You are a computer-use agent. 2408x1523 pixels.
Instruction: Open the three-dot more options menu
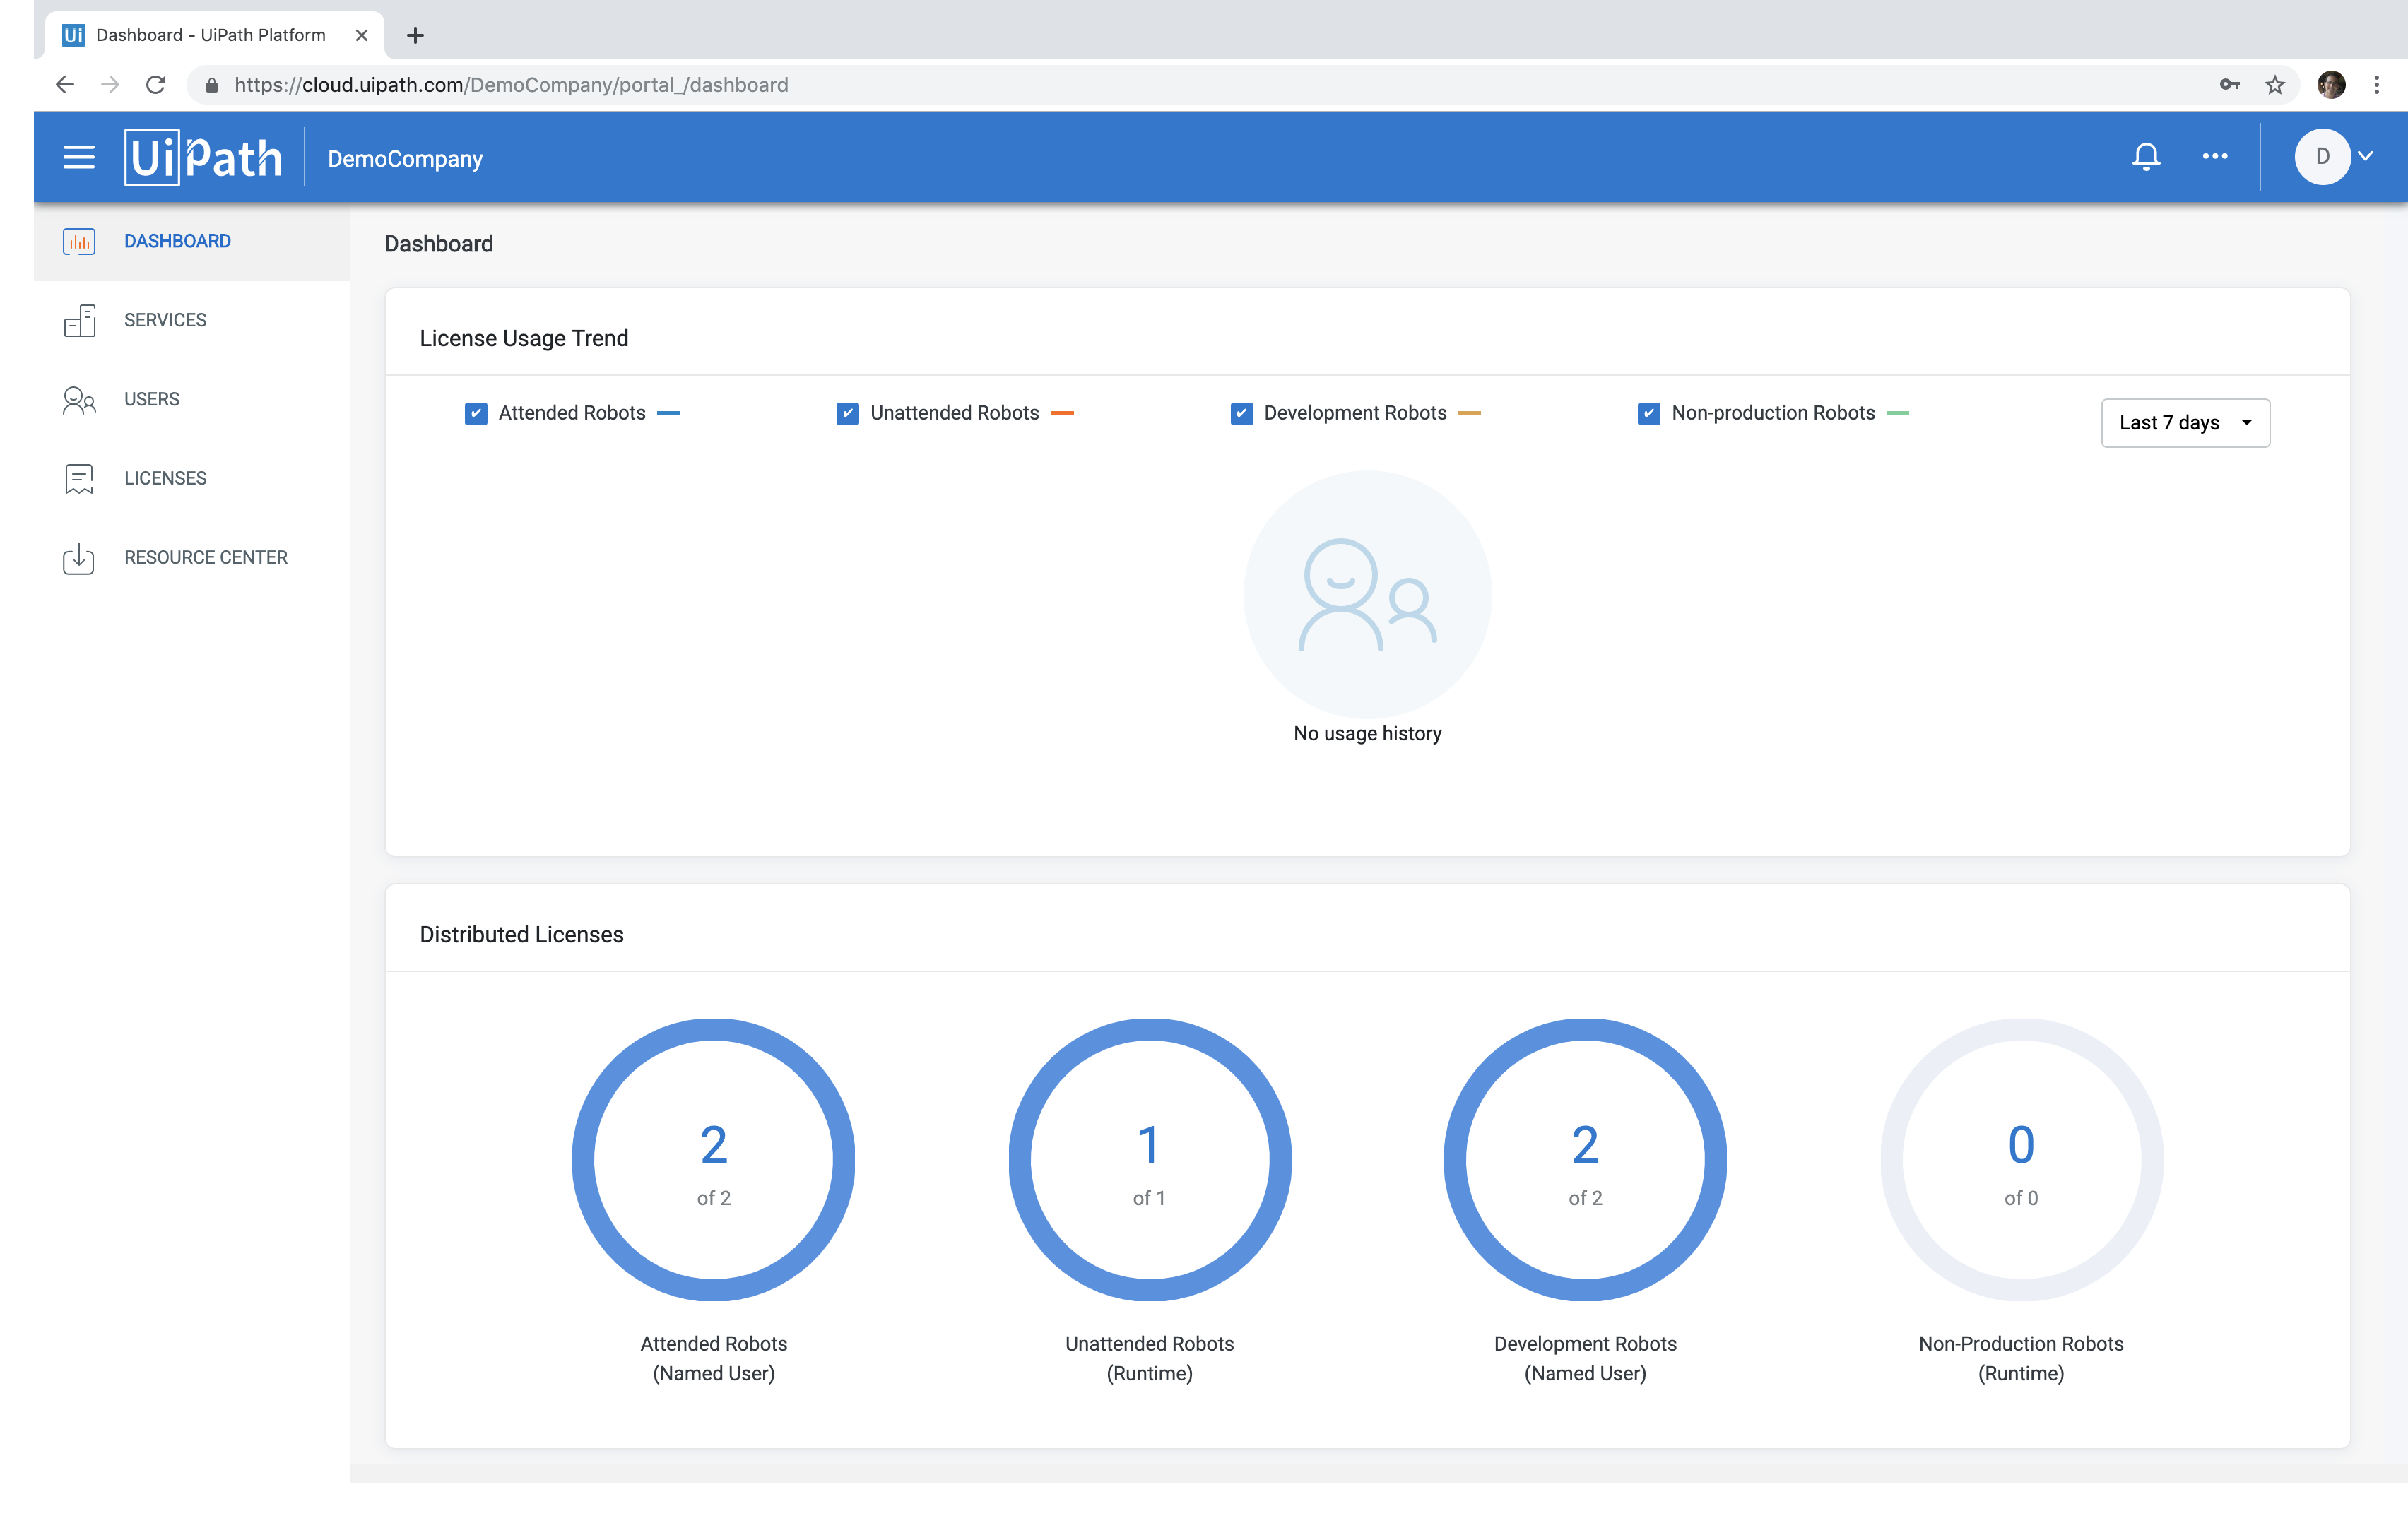tap(2215, 156)
